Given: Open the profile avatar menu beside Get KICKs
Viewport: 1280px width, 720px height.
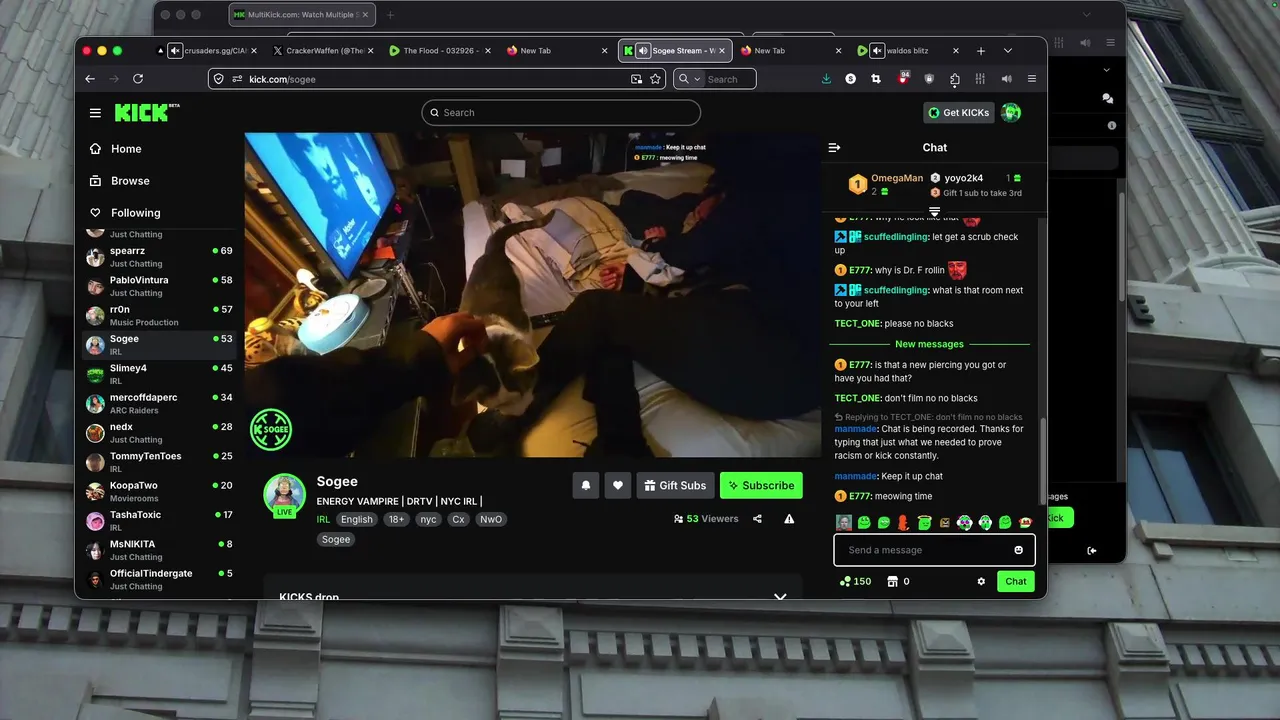Looking at the screenshot, I should (1011, 113).
